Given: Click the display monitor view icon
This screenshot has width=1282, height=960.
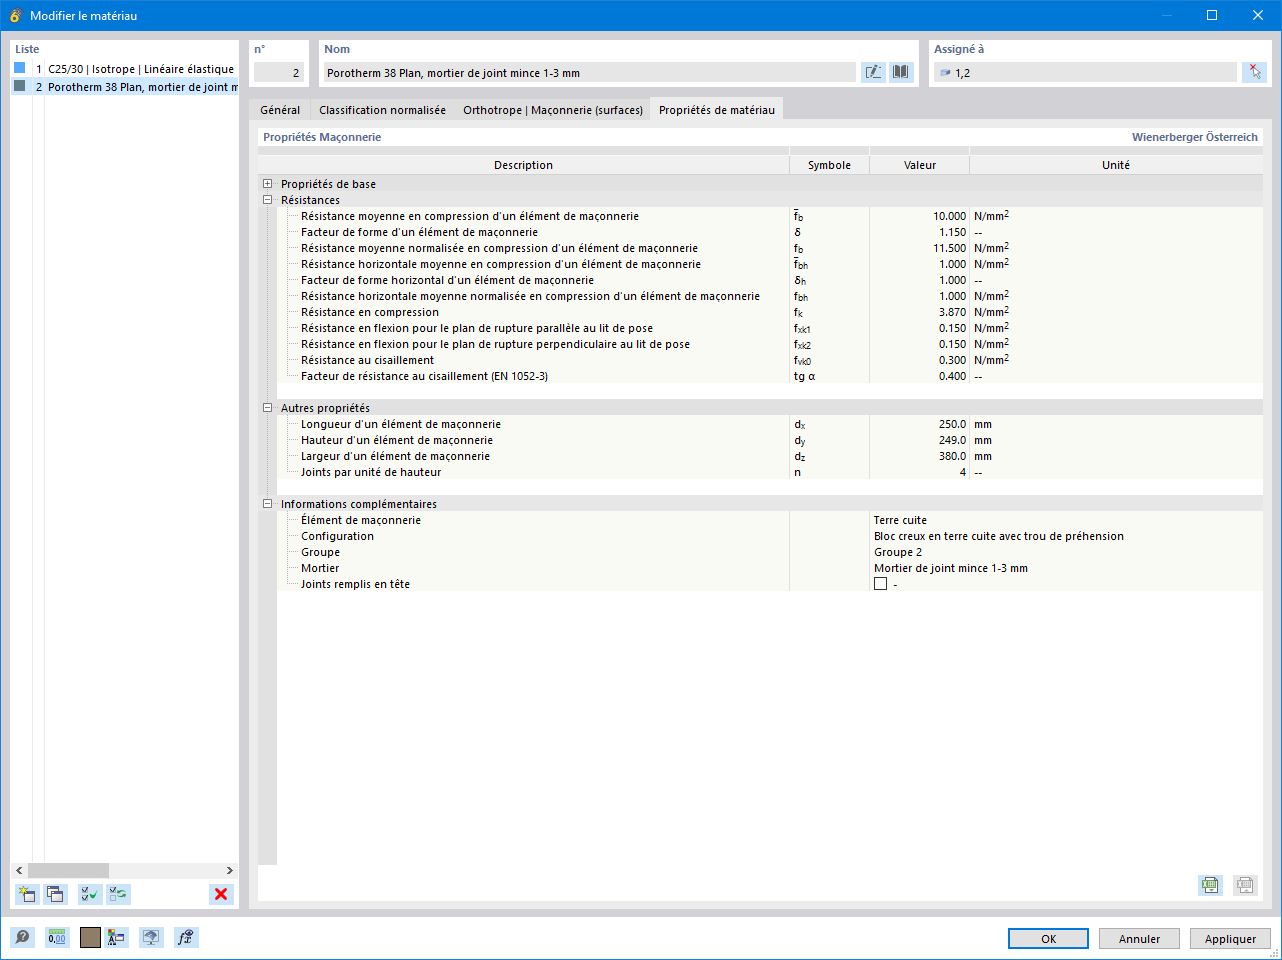Looking at the screenshot, I should tap(151, 937).
